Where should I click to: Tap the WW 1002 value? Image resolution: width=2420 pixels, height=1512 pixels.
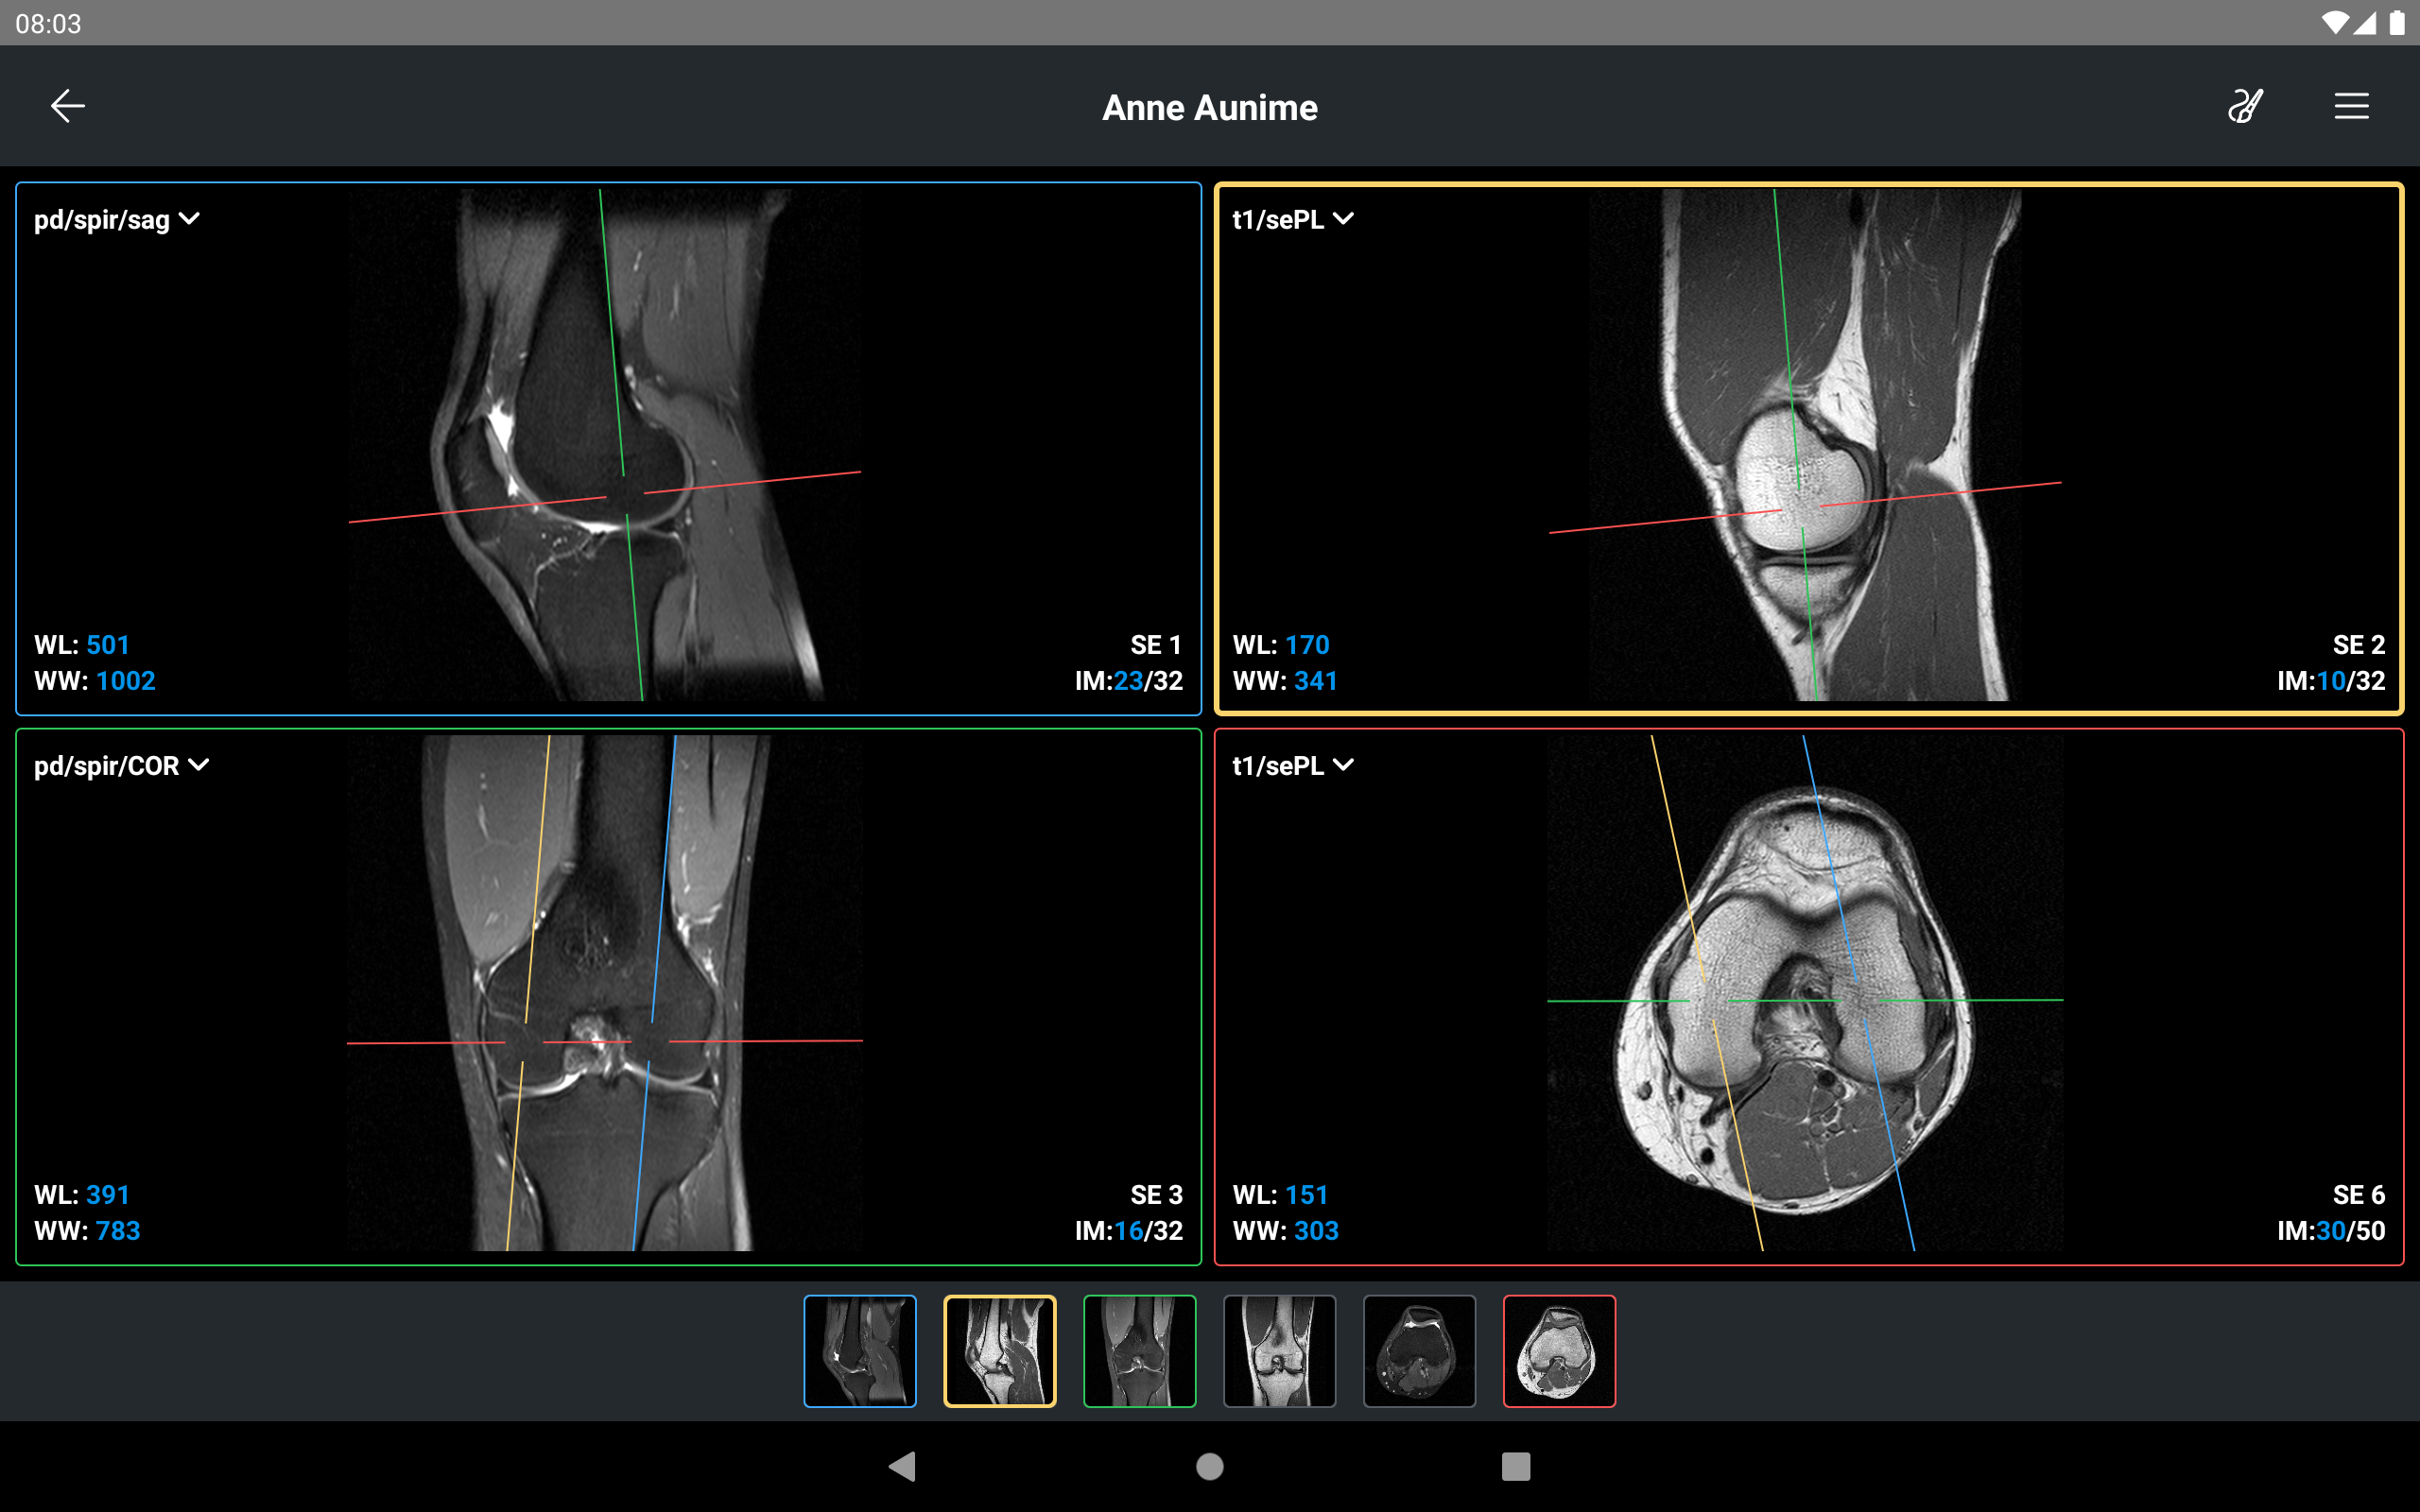(126, 681)
